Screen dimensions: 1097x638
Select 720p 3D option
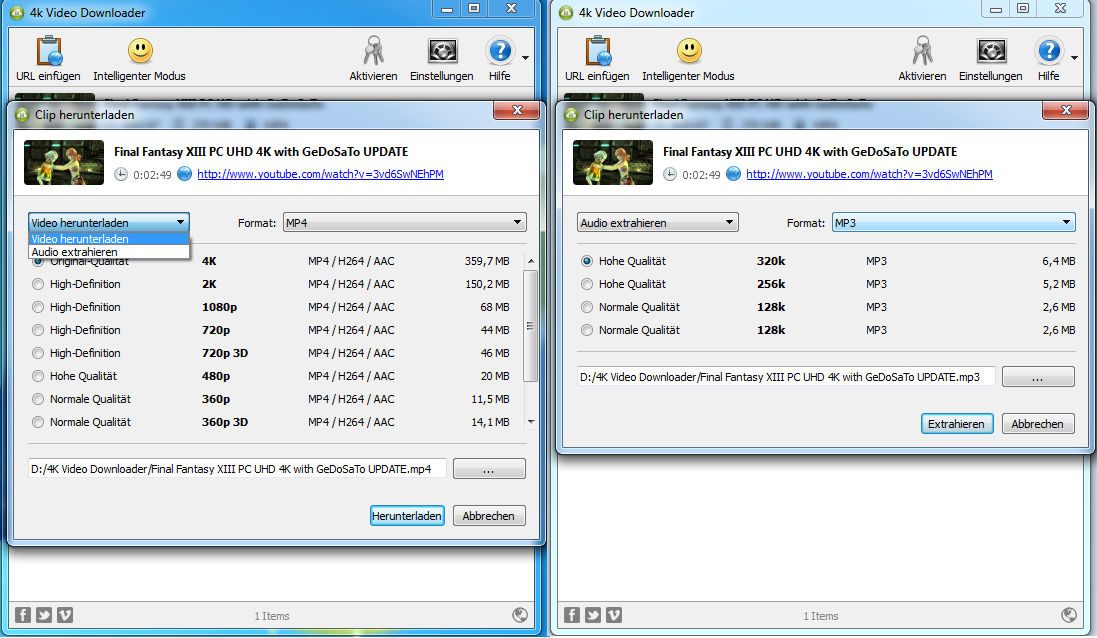pos(38,353)
